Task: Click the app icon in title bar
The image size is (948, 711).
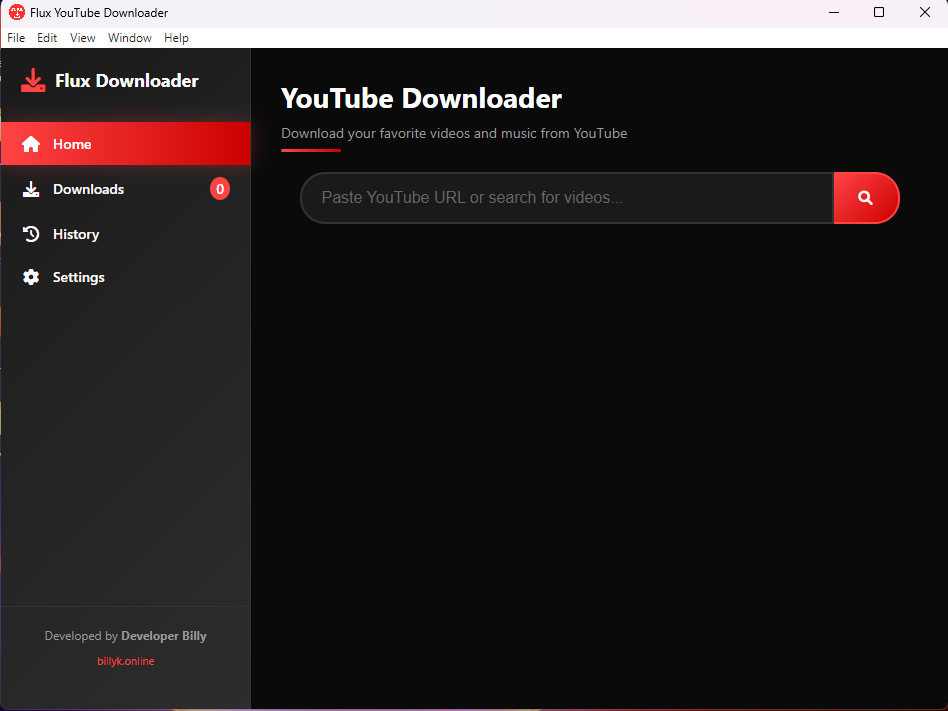Action: 17,12
